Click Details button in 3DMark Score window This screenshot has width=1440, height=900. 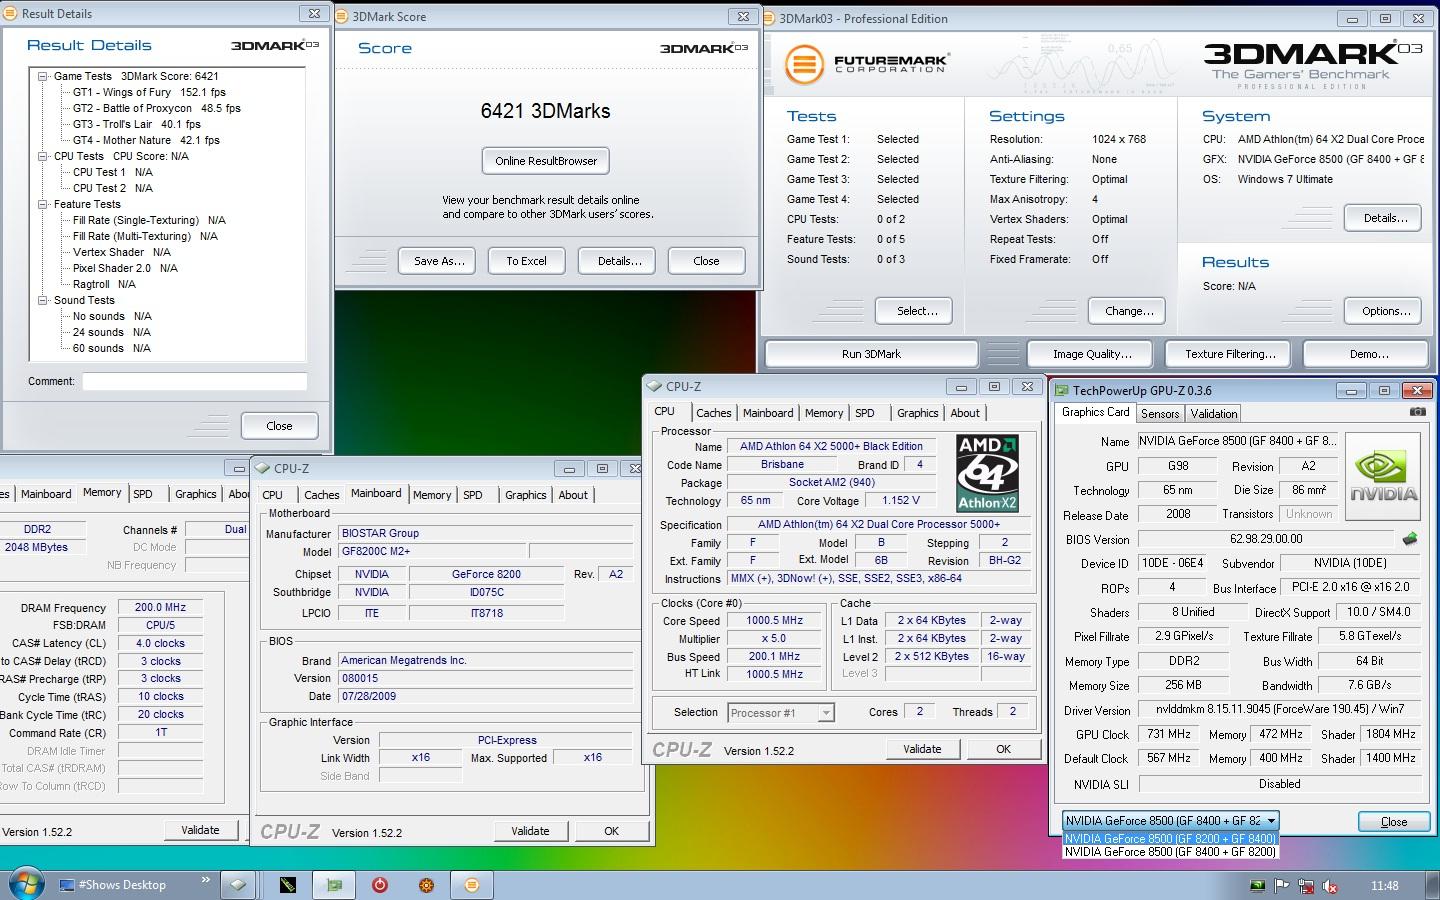tap(619, 261)
